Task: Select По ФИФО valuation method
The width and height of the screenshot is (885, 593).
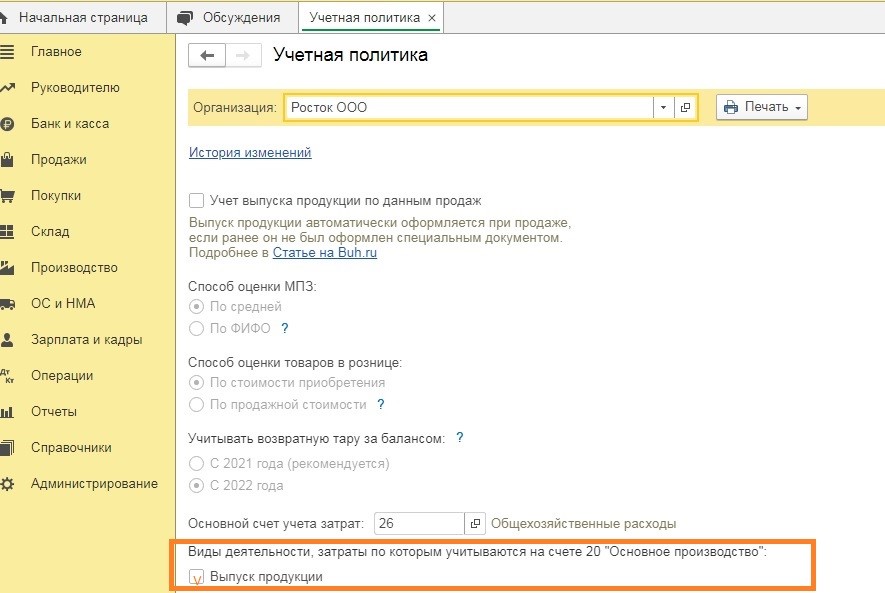Action: (x=196, y=328)
